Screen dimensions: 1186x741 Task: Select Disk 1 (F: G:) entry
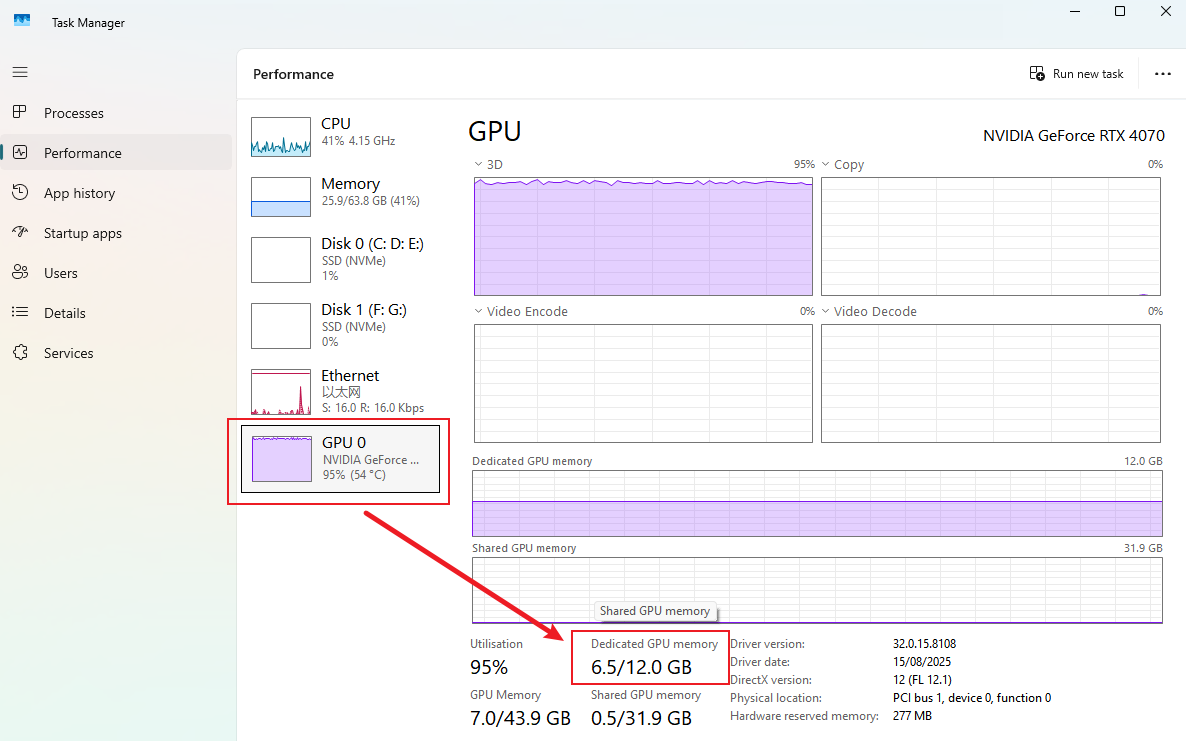point(340,324)
